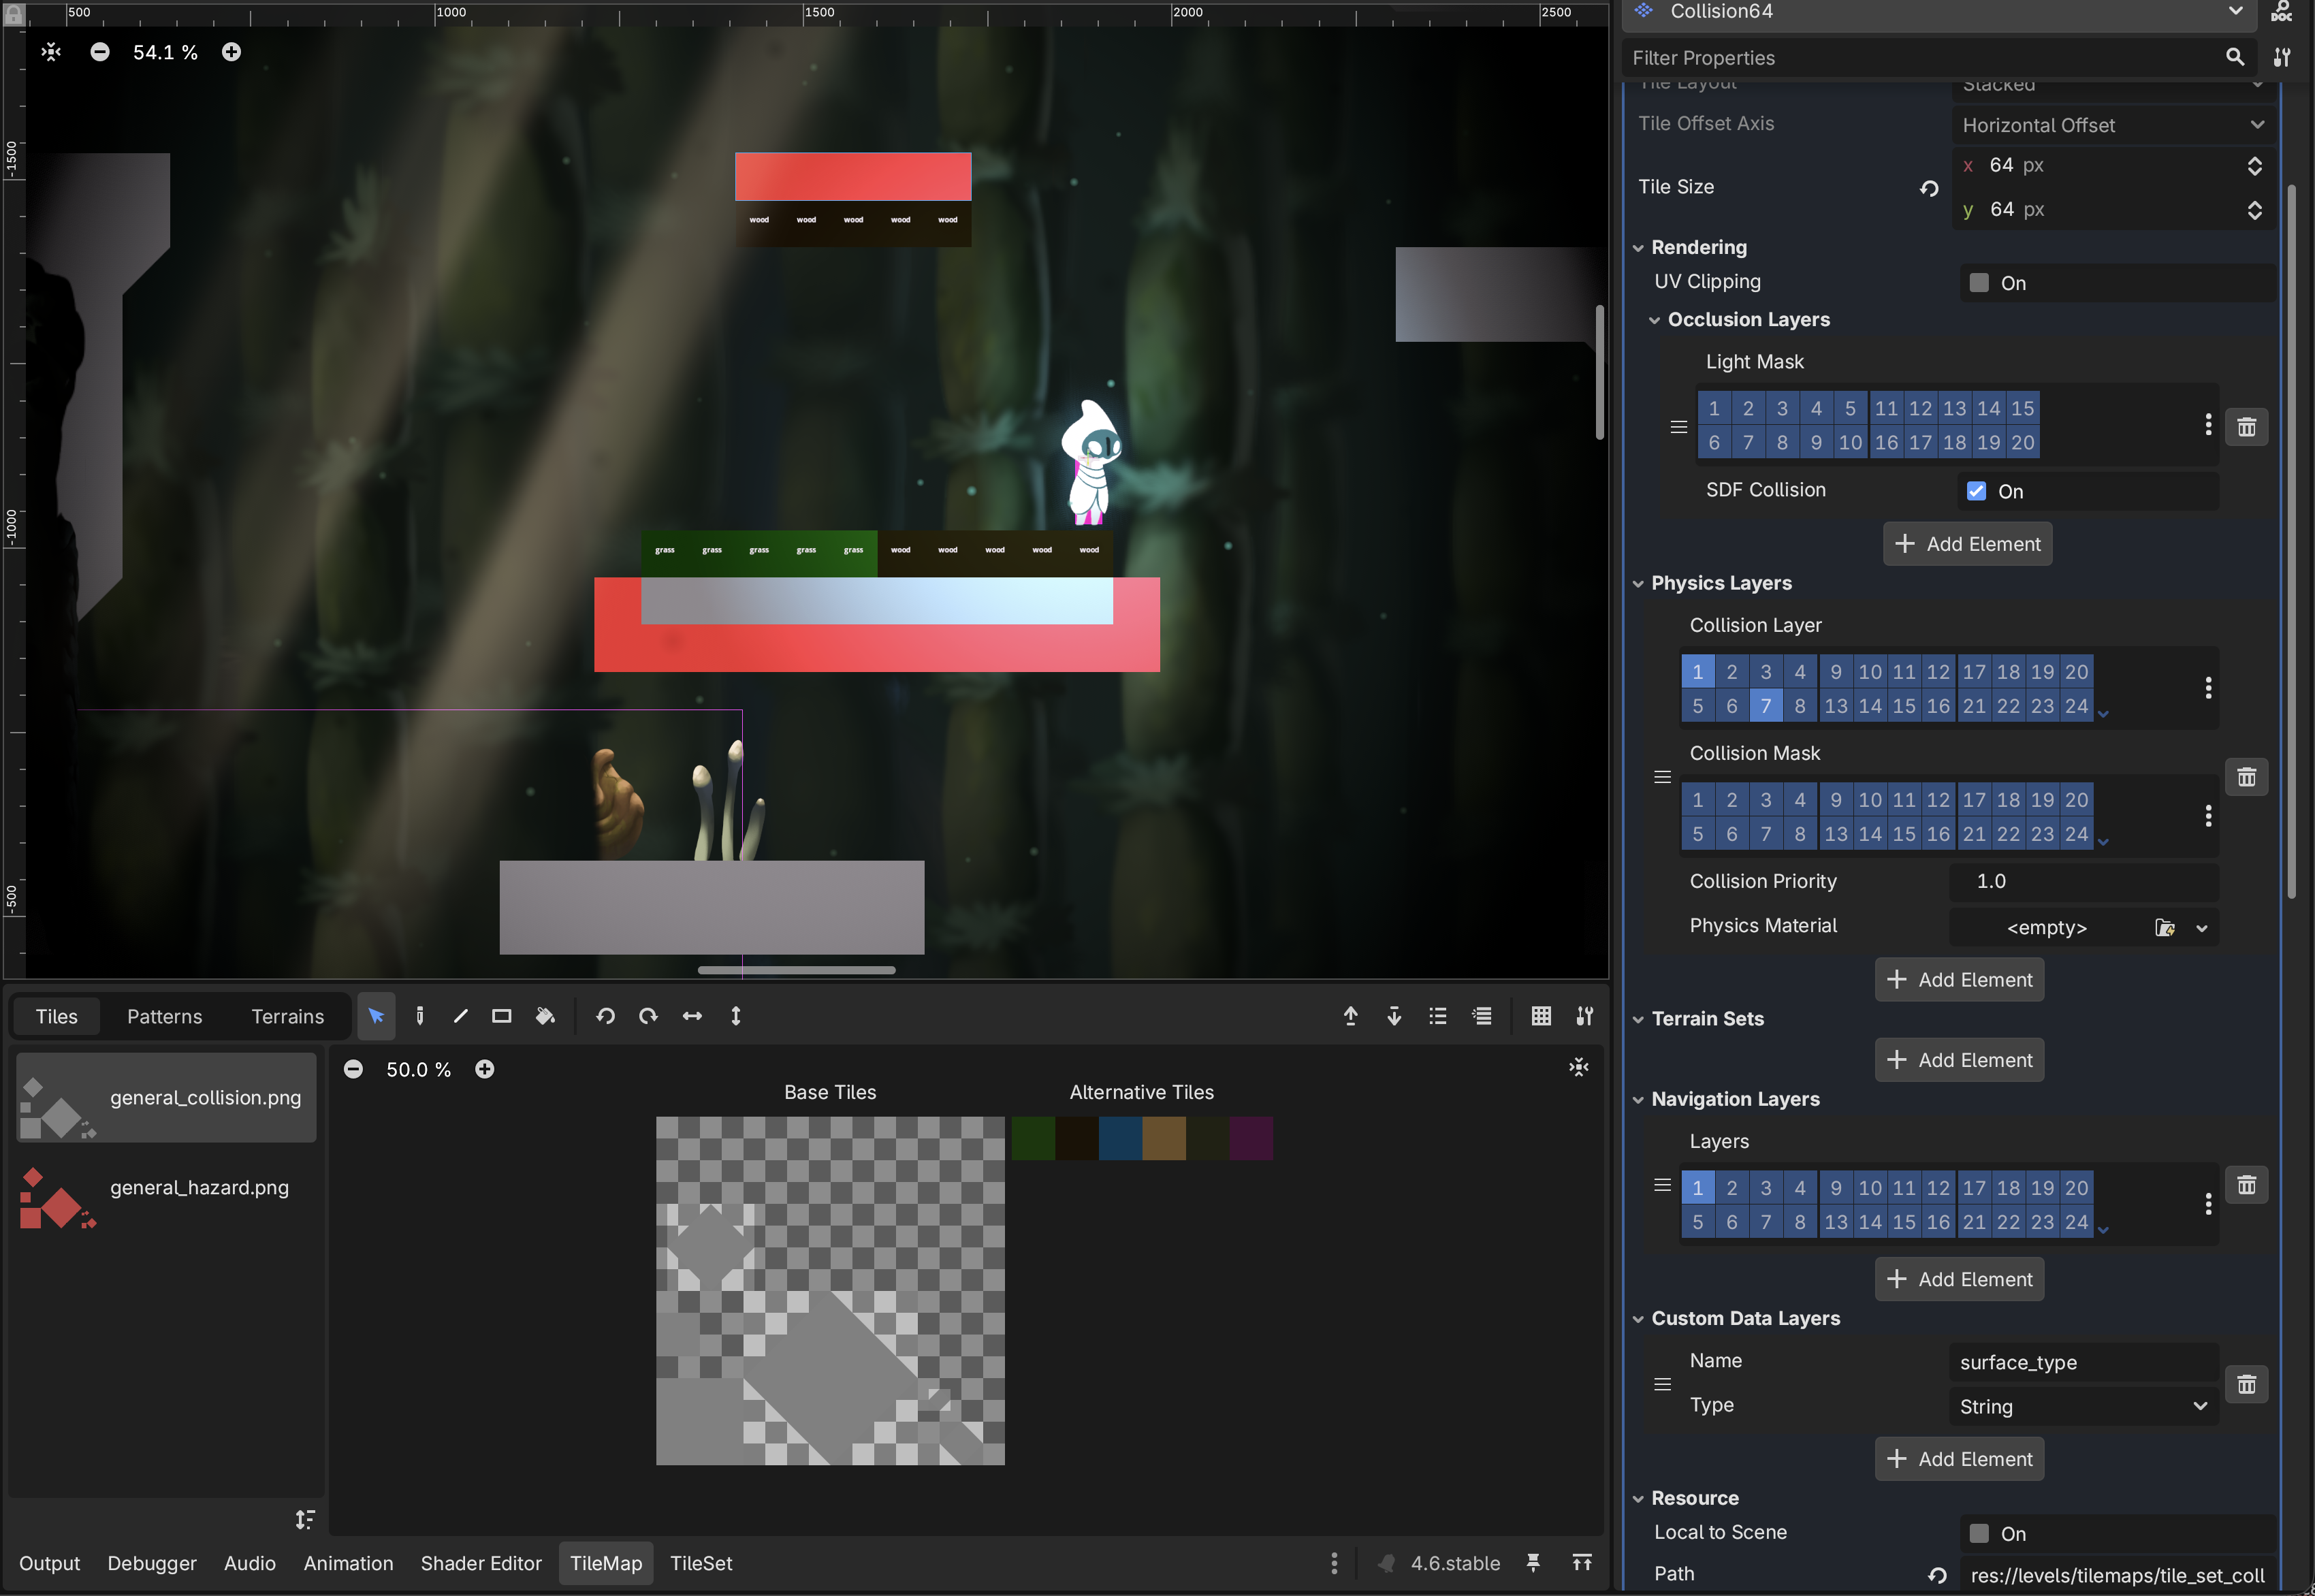Click the down-arrow next layer icon

click(x=1394, y=1016)
